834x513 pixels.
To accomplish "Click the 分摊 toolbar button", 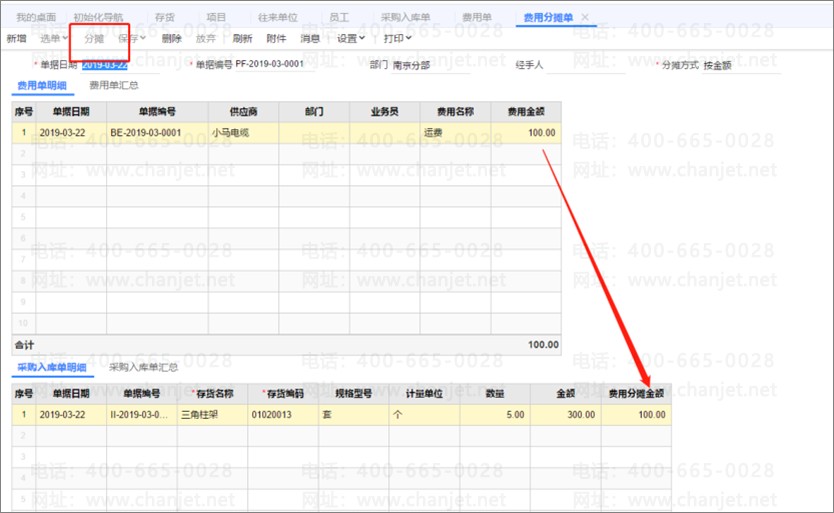I will click(x=94, y=39).
